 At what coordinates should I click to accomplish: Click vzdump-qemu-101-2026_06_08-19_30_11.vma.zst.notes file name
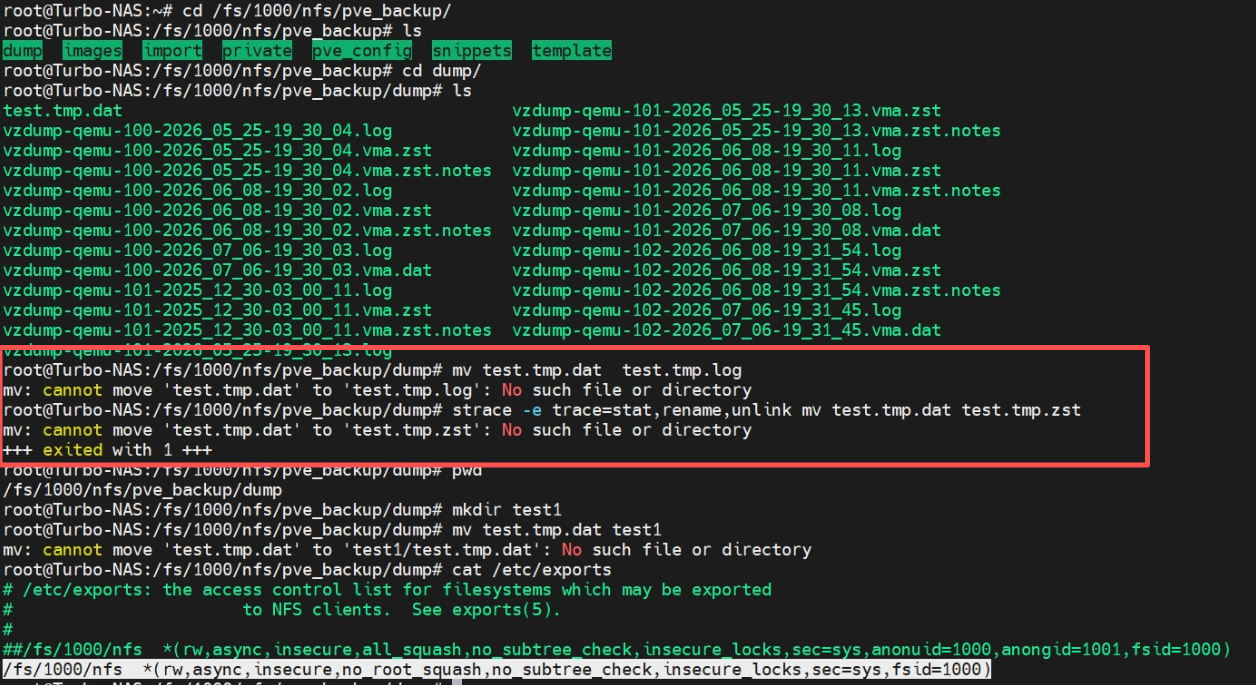[x=757, y=190]
